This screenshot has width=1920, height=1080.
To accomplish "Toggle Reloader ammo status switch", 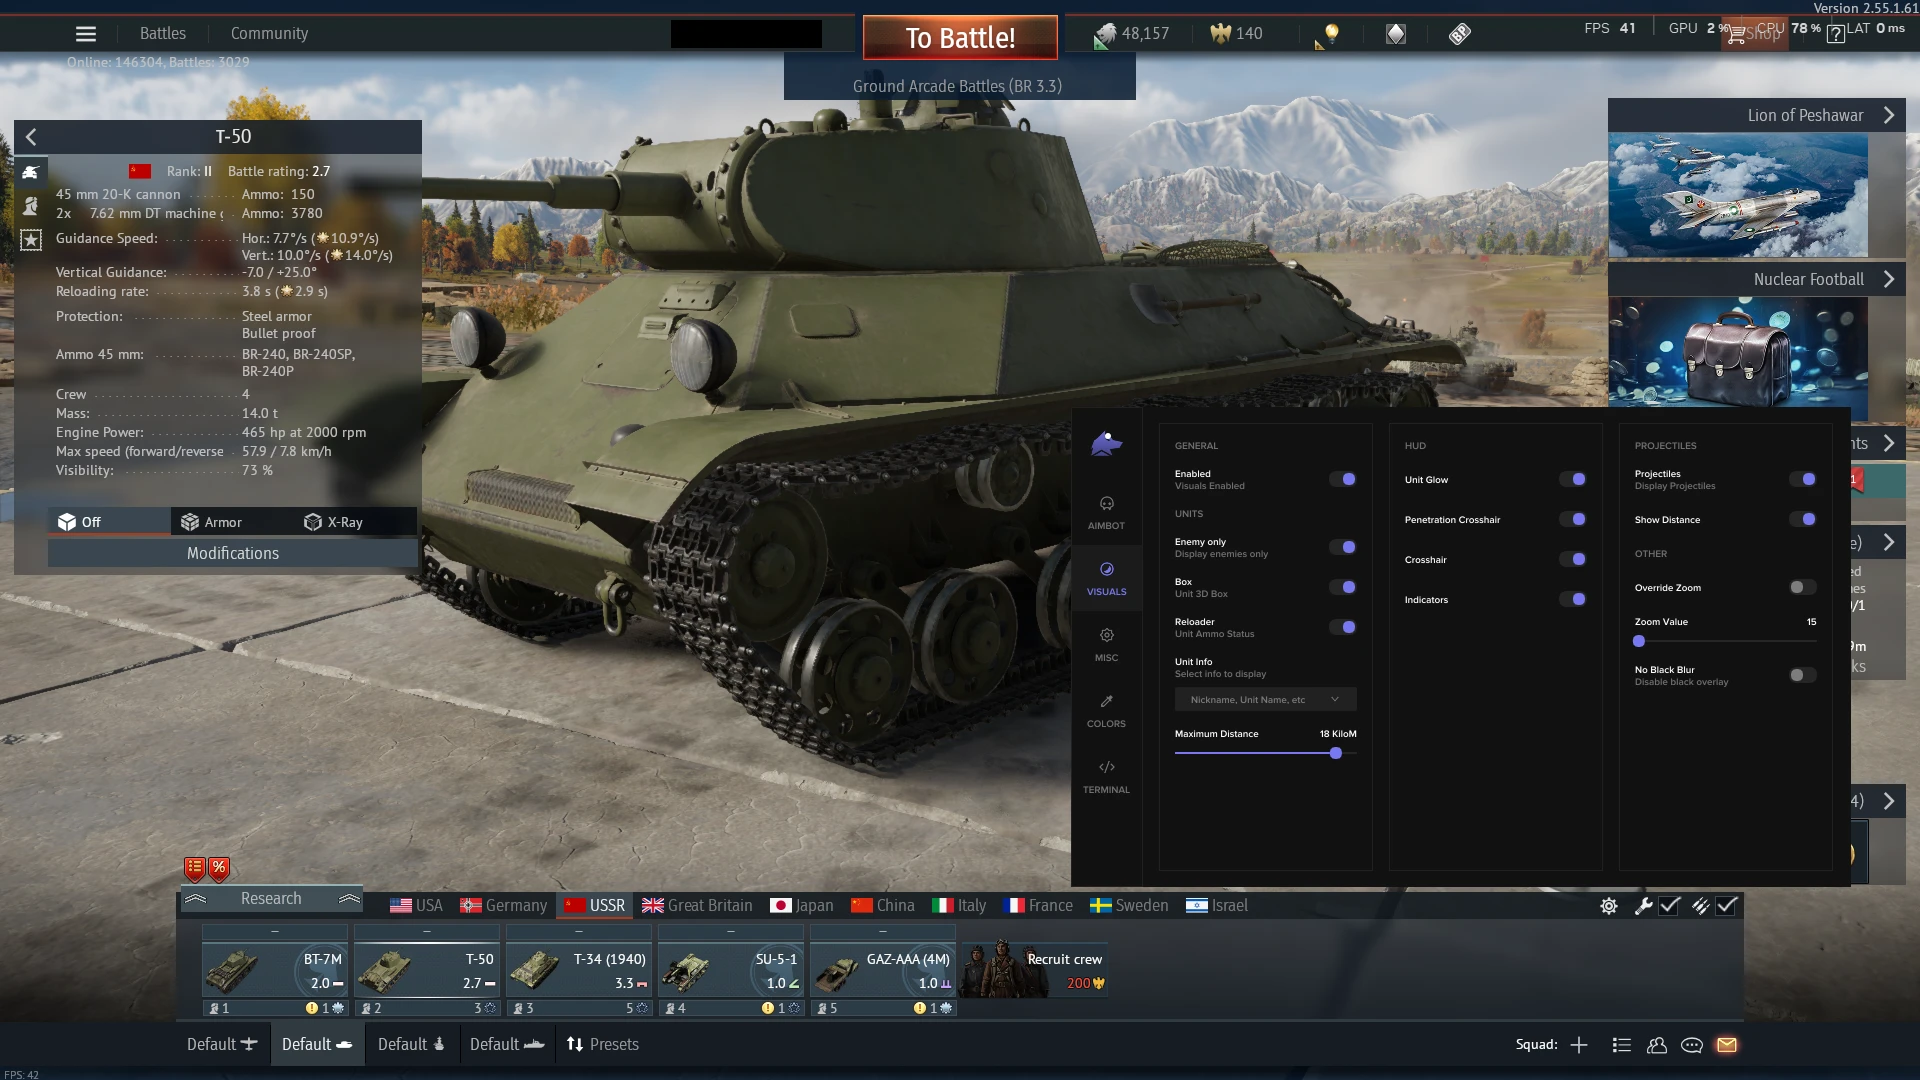I will tap(1343, 628).
